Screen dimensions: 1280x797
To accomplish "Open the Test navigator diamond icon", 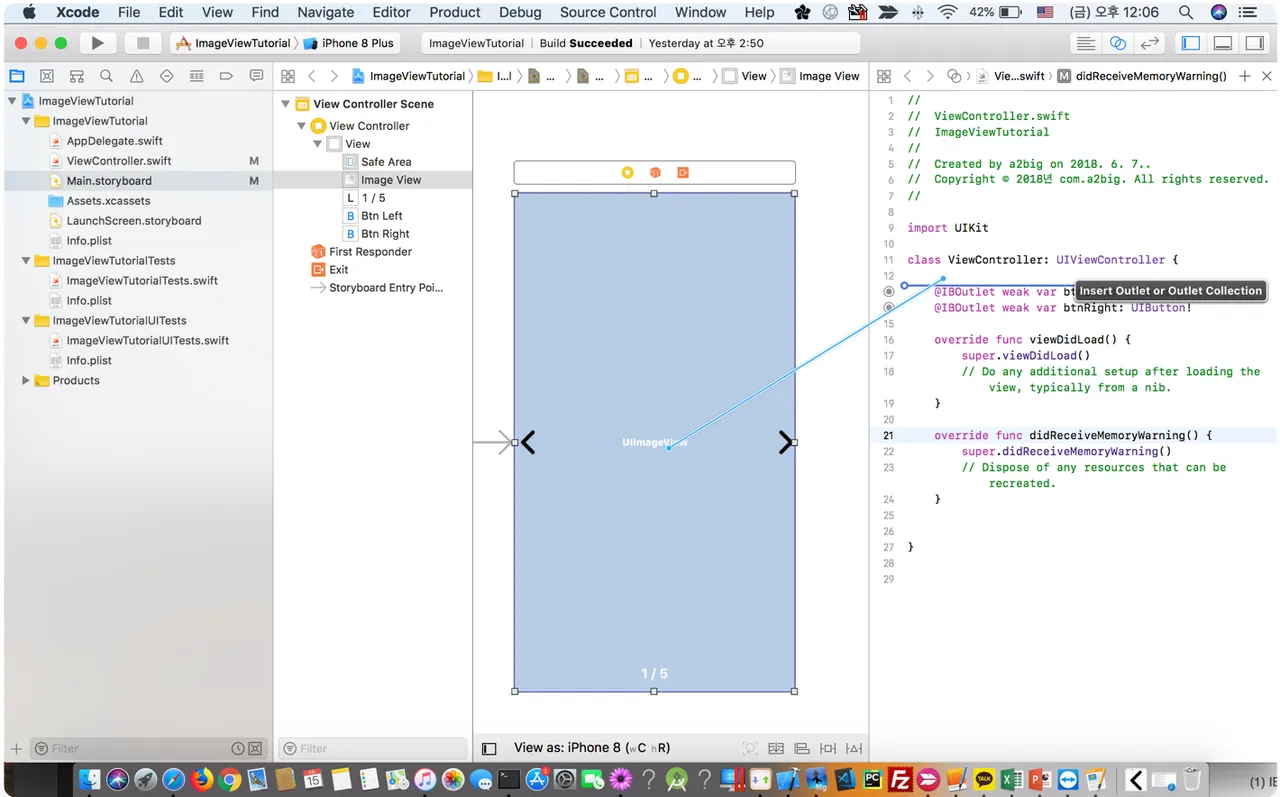I will 167,76.
